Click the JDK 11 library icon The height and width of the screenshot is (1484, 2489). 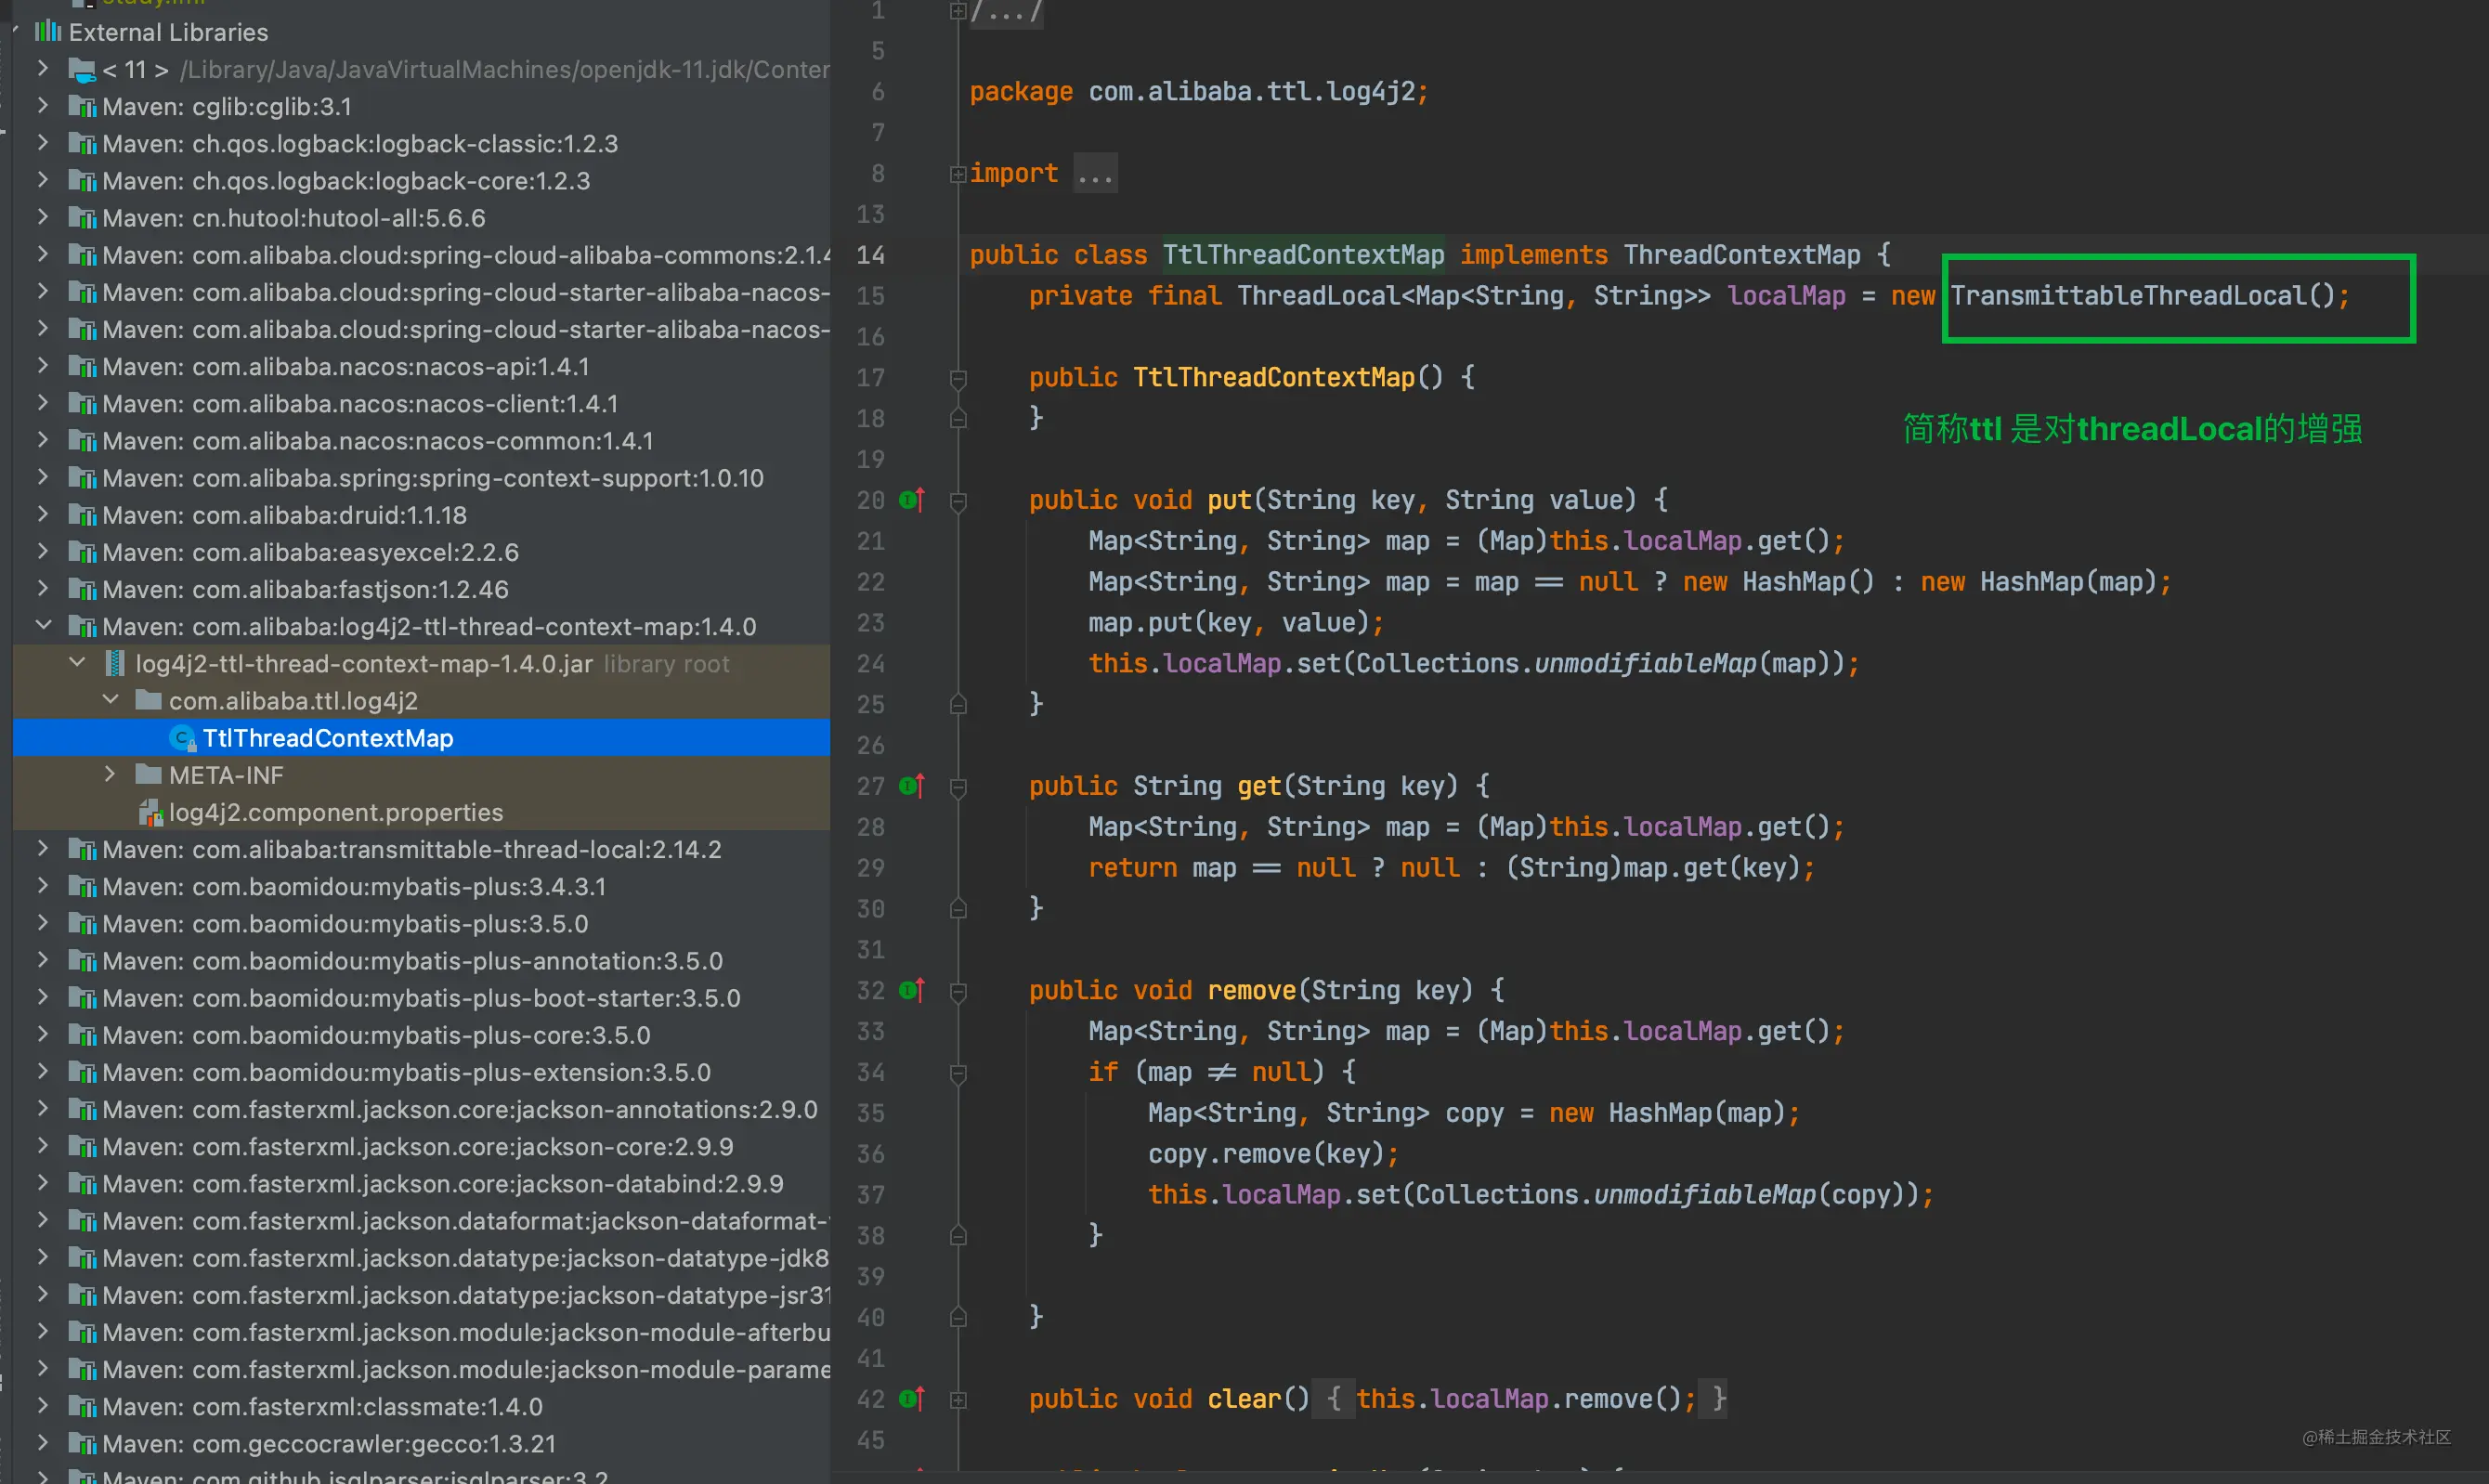(82, 70)
